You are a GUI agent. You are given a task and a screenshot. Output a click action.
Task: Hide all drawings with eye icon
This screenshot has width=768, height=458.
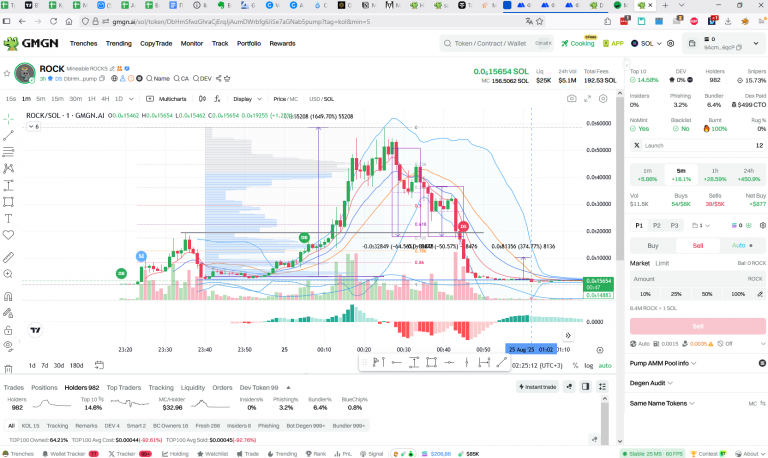[8, 346]
